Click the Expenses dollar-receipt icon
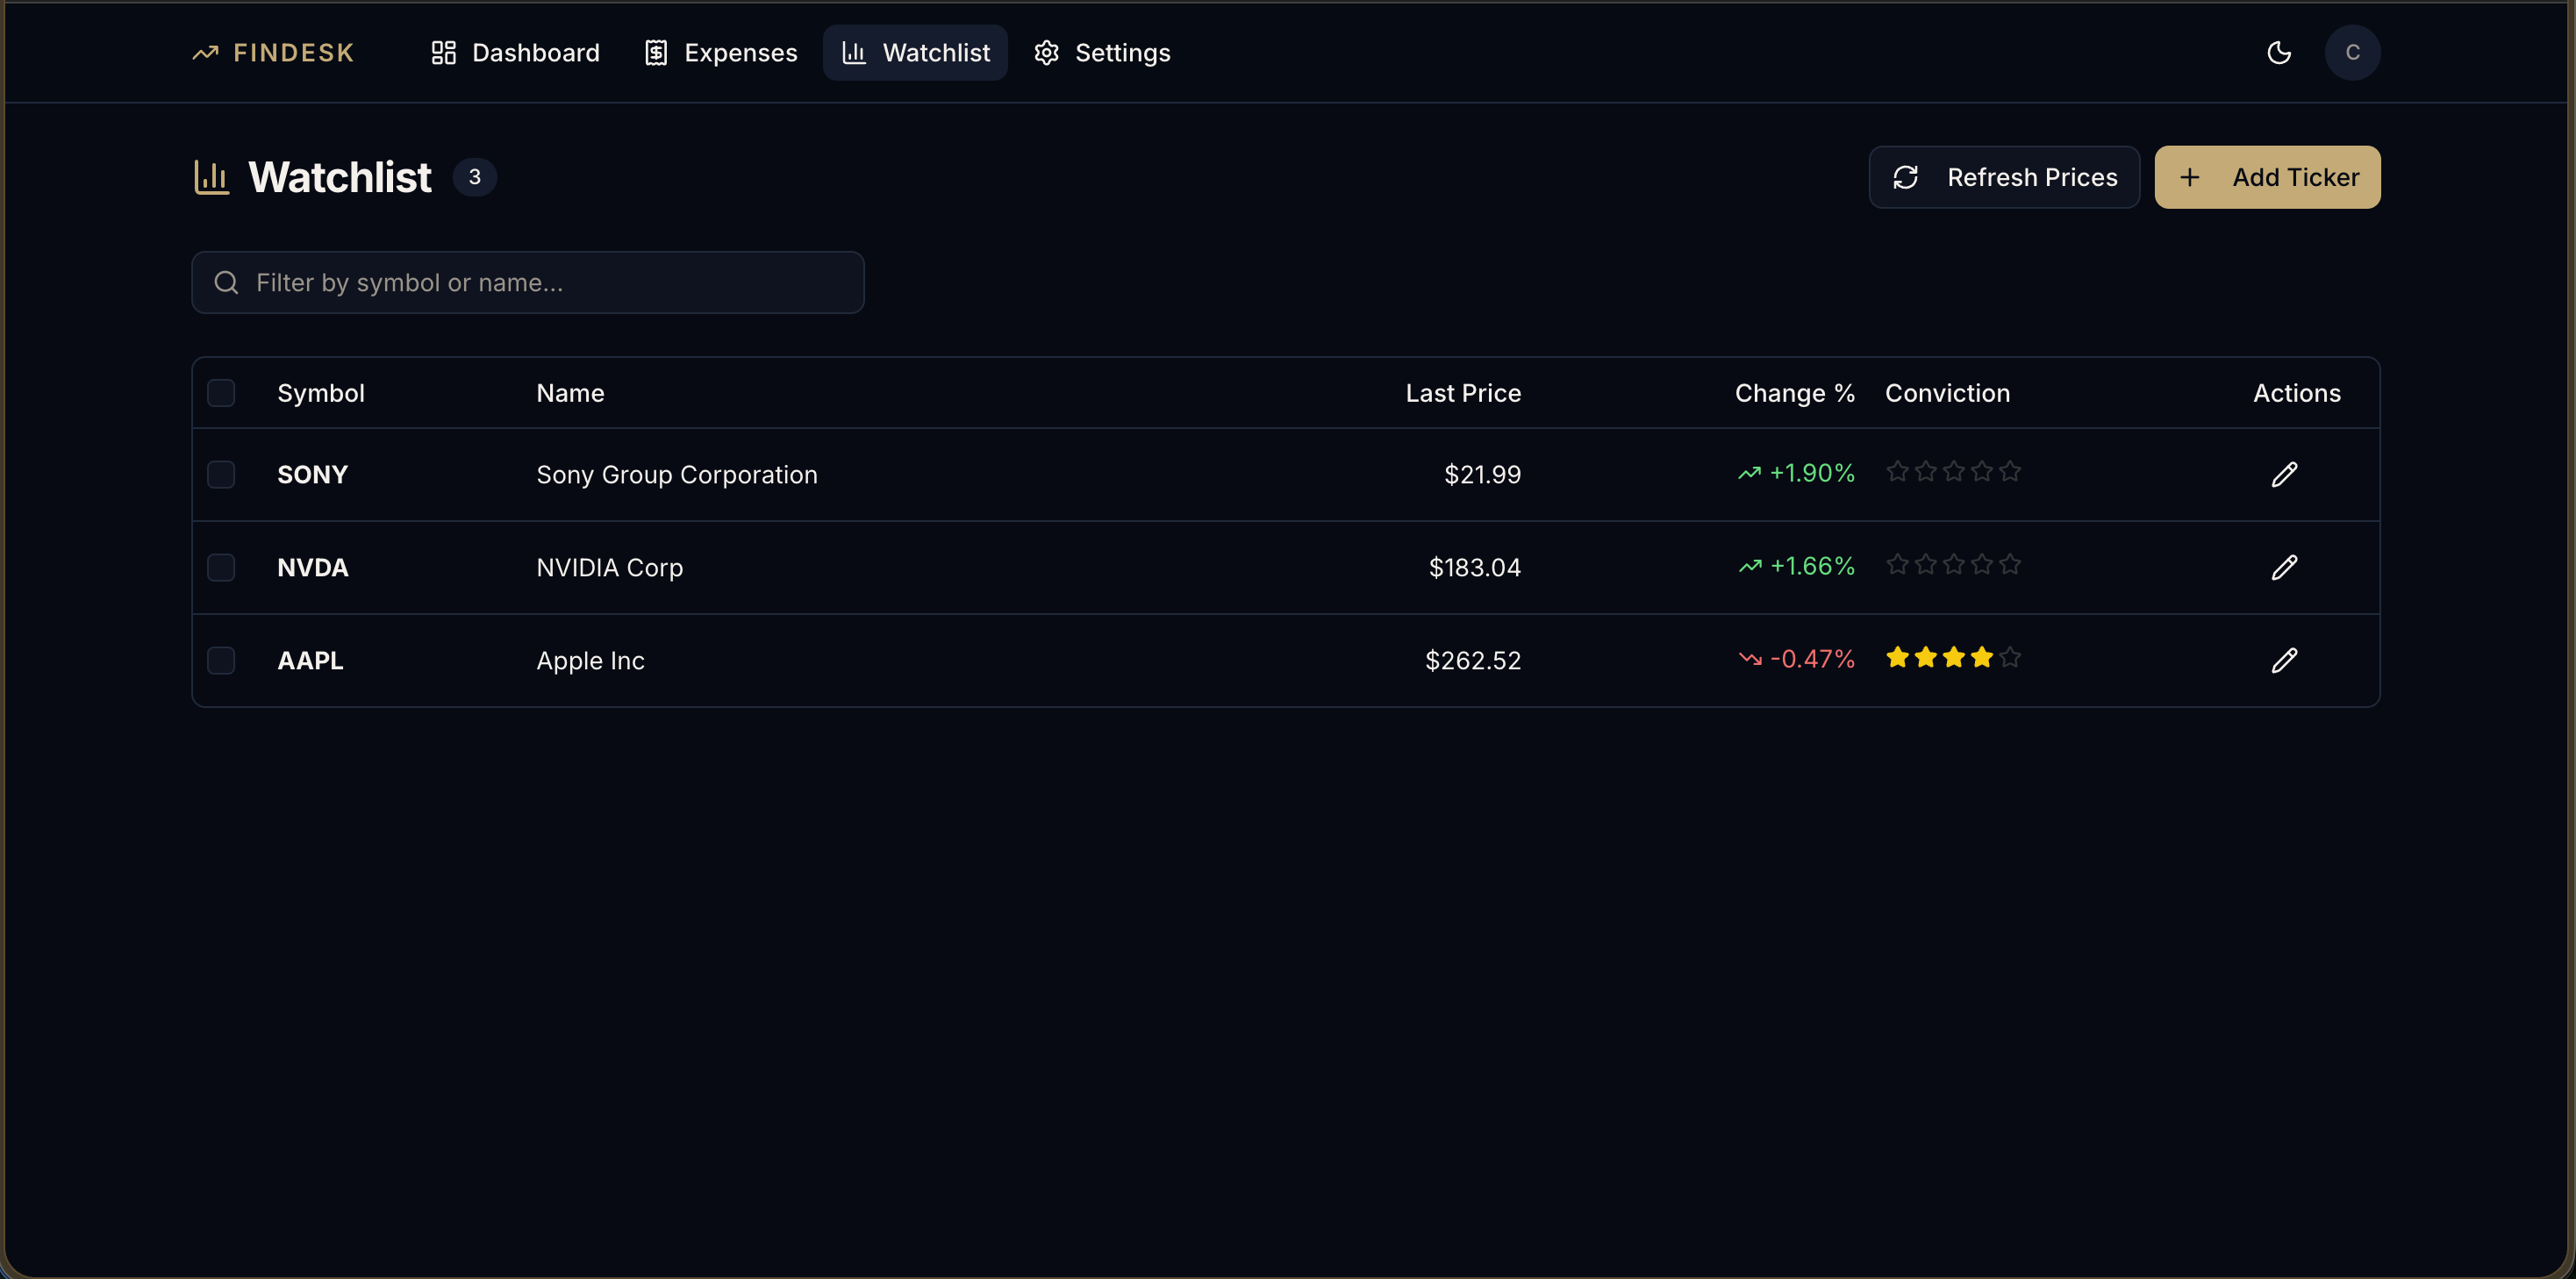The image size is (2576, 1279). pos(656,52)
